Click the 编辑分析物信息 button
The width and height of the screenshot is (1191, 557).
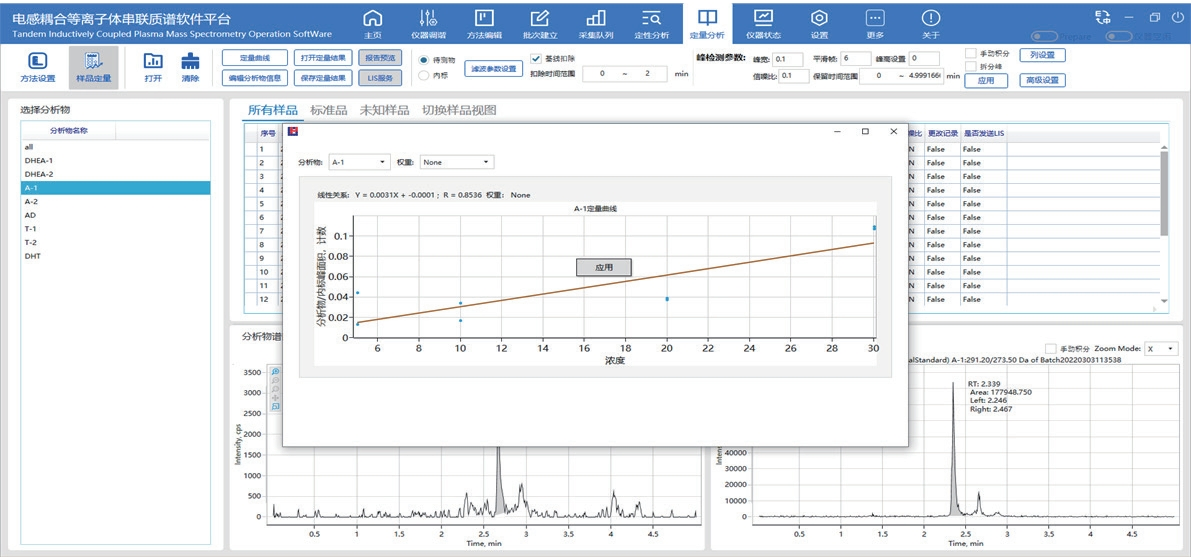pyautogui.click(x=255, y=78)
